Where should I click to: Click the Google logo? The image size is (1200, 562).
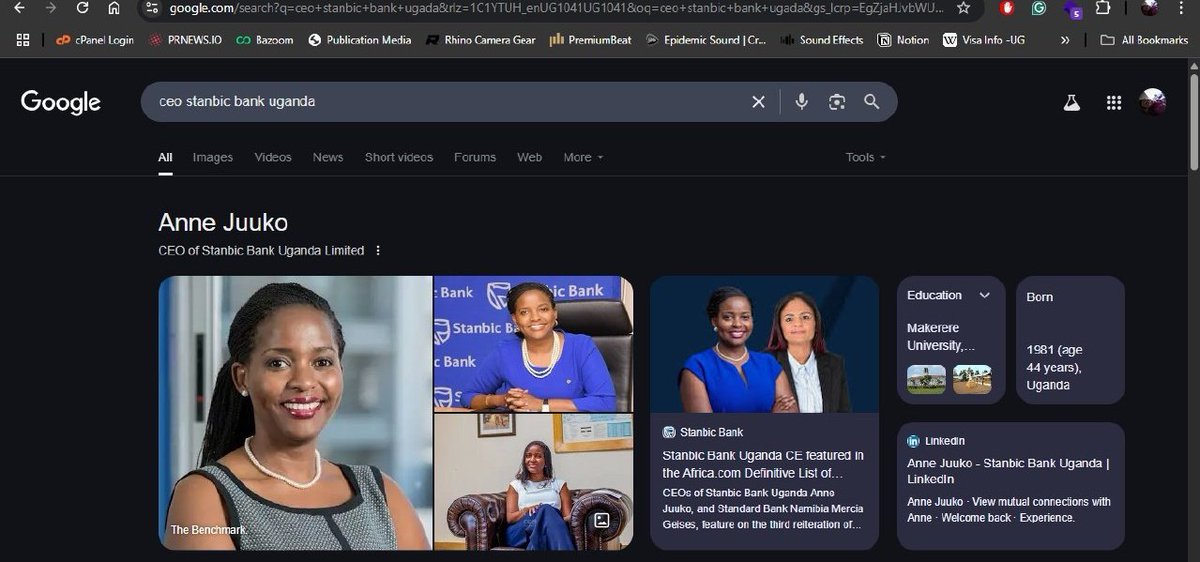[61, 102]
